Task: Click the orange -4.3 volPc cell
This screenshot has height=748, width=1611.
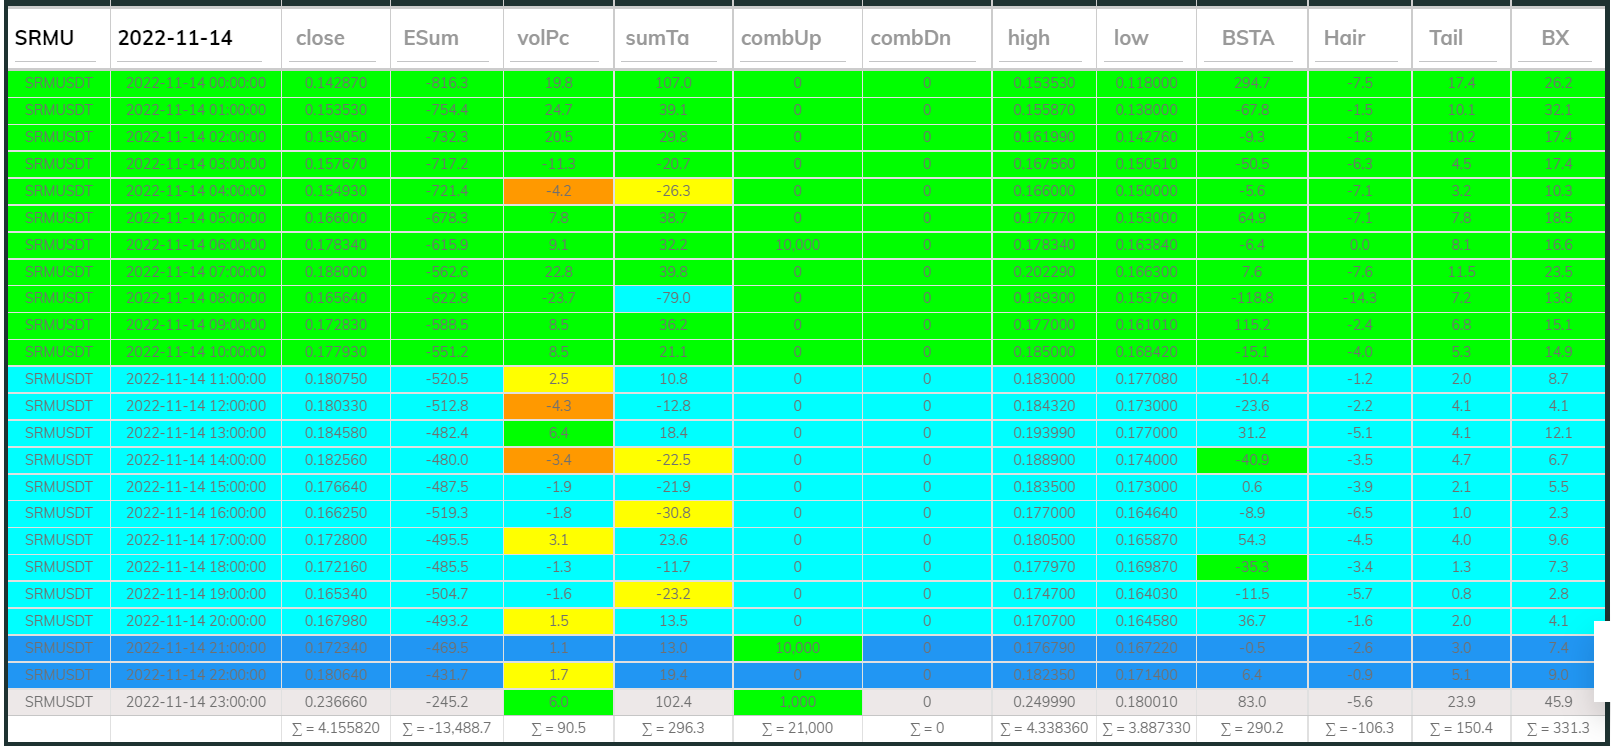Action: [558, 406]
